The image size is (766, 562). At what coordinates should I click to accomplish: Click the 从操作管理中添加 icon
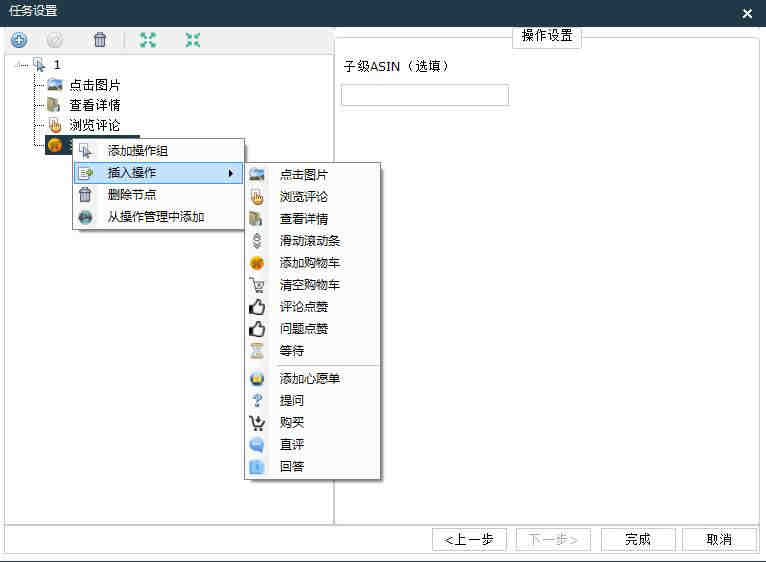click(85, 216)
